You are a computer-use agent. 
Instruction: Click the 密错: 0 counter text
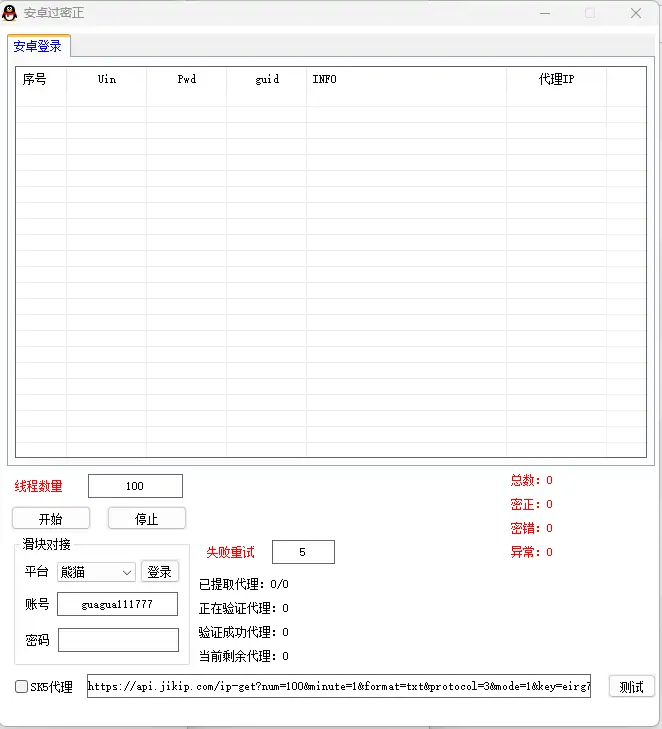click(x=531, y=528)
